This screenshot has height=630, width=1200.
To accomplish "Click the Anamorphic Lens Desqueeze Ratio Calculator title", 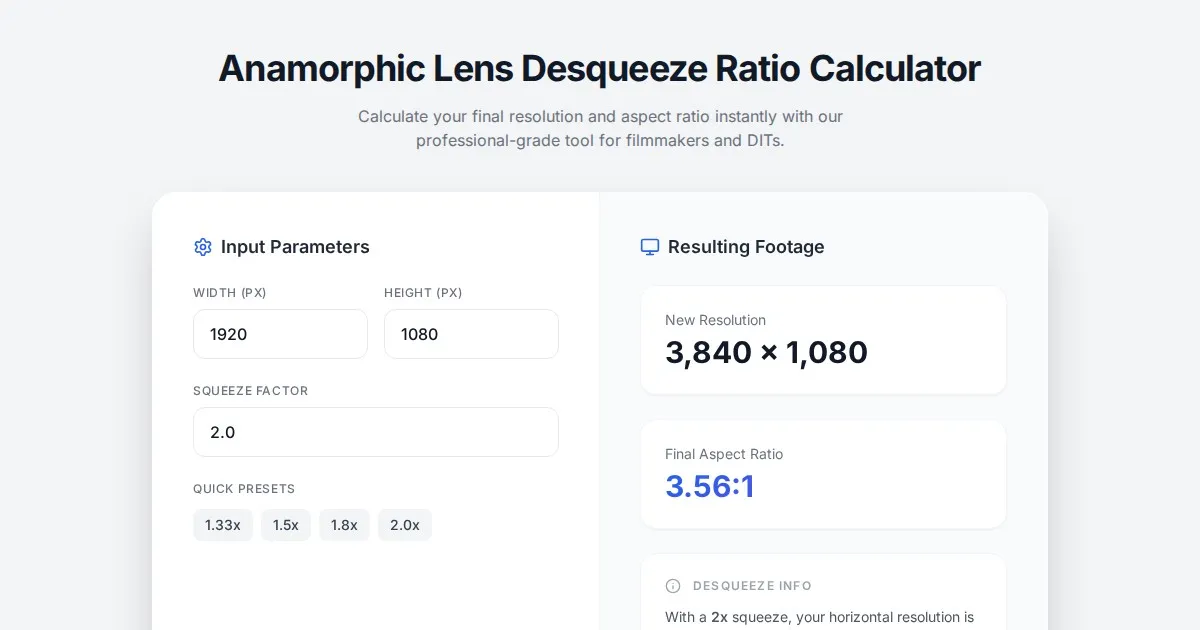I will [600, 68].
